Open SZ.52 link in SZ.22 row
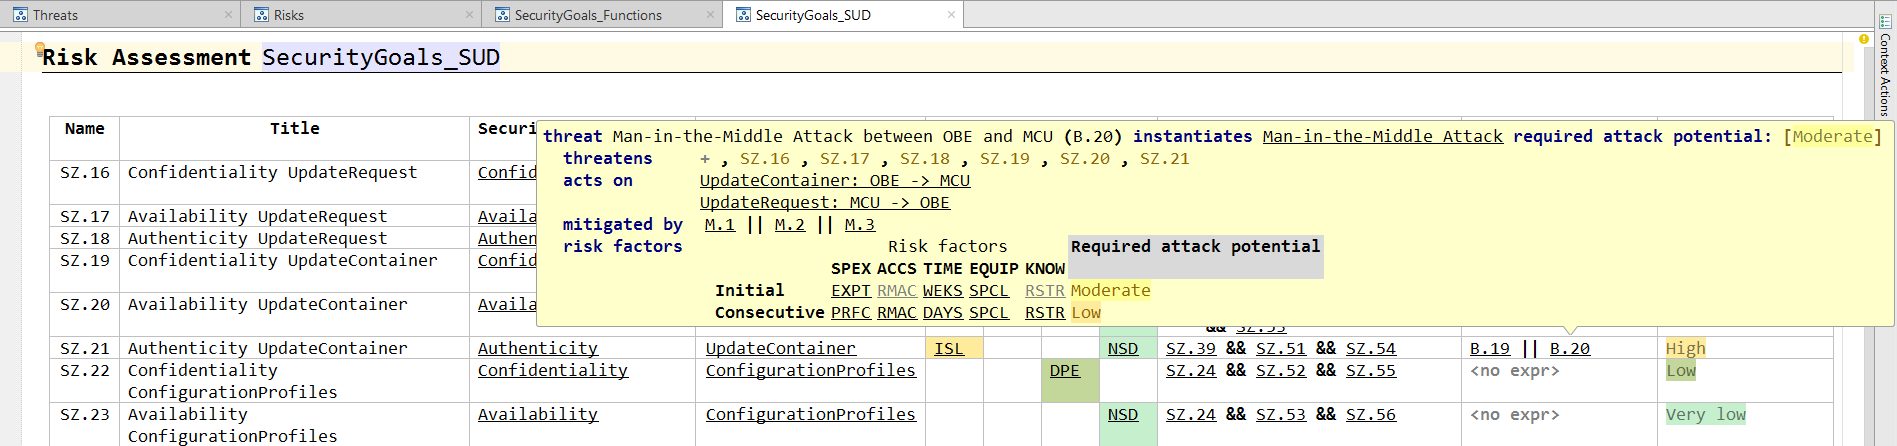 pos(1281,370)
